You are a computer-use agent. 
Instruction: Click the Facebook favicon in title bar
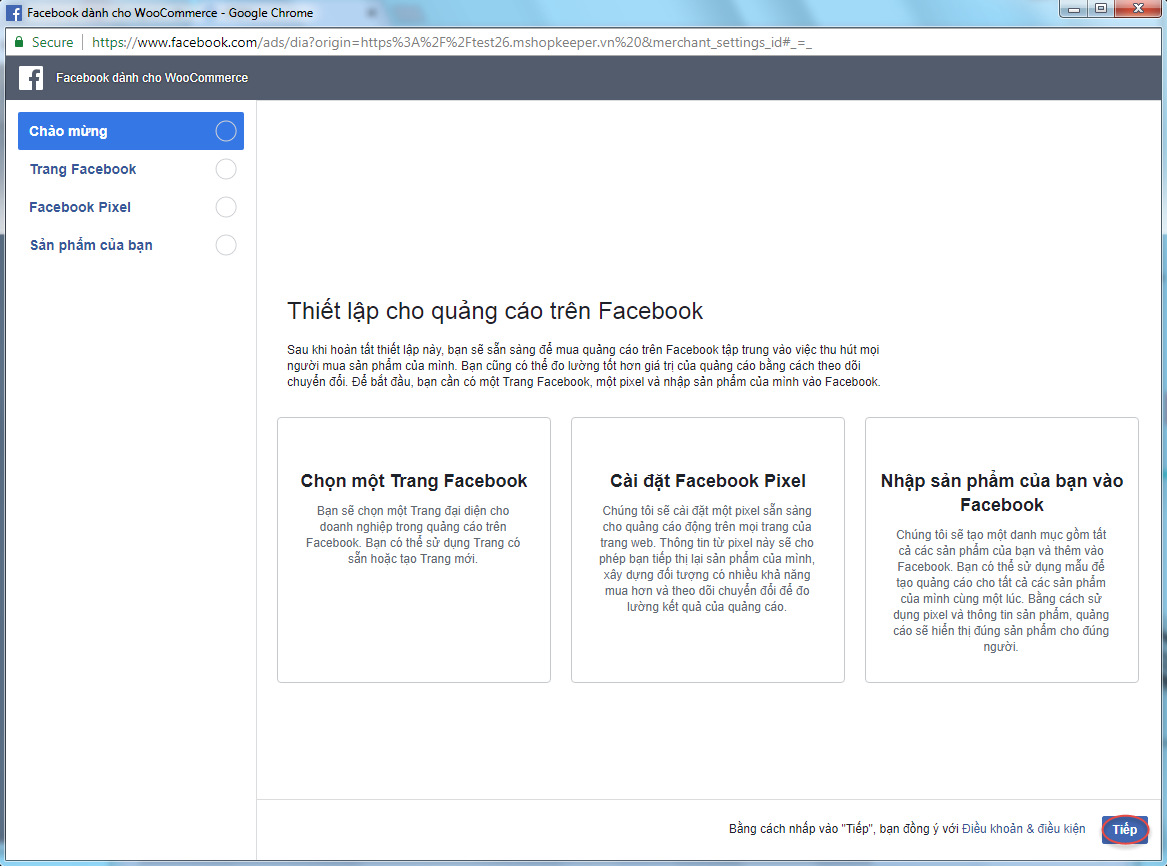(13, 13)
